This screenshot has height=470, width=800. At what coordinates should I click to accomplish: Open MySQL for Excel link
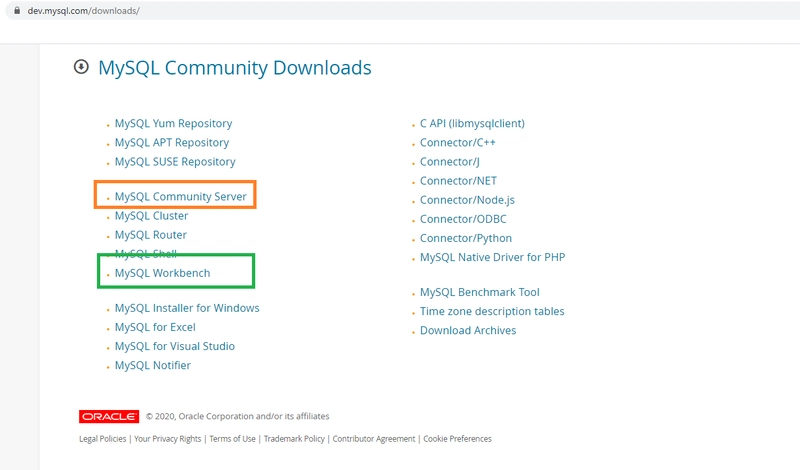(155, 327)
